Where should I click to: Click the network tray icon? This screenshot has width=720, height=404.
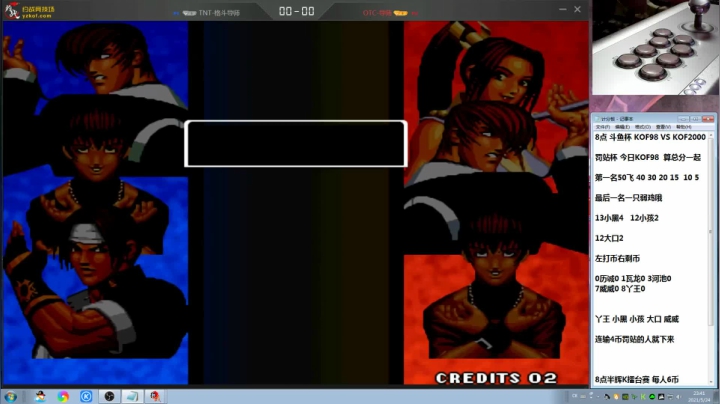point(670,397)
